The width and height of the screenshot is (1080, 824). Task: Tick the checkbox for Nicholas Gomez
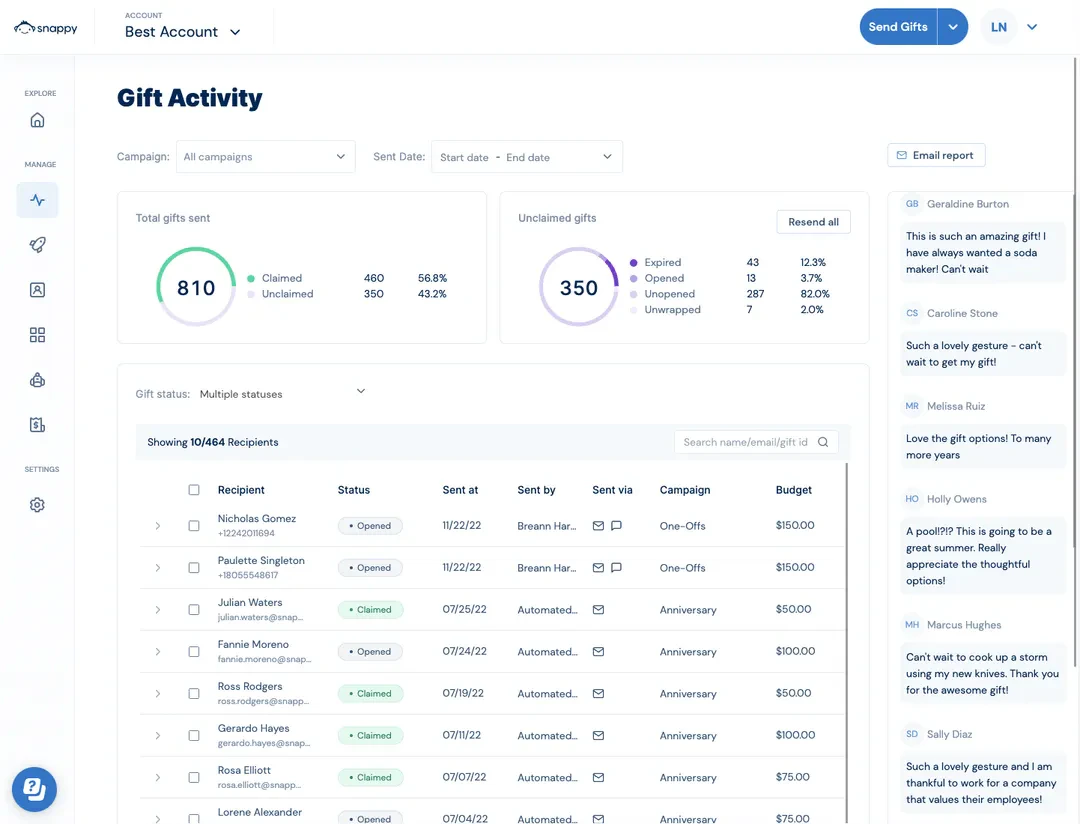[x=194, y=526]
